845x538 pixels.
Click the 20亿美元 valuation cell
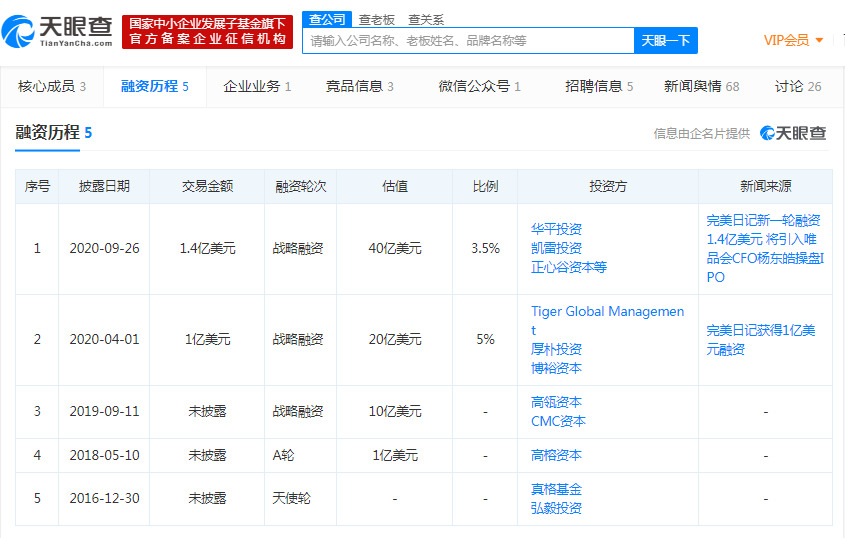point(395,340)
